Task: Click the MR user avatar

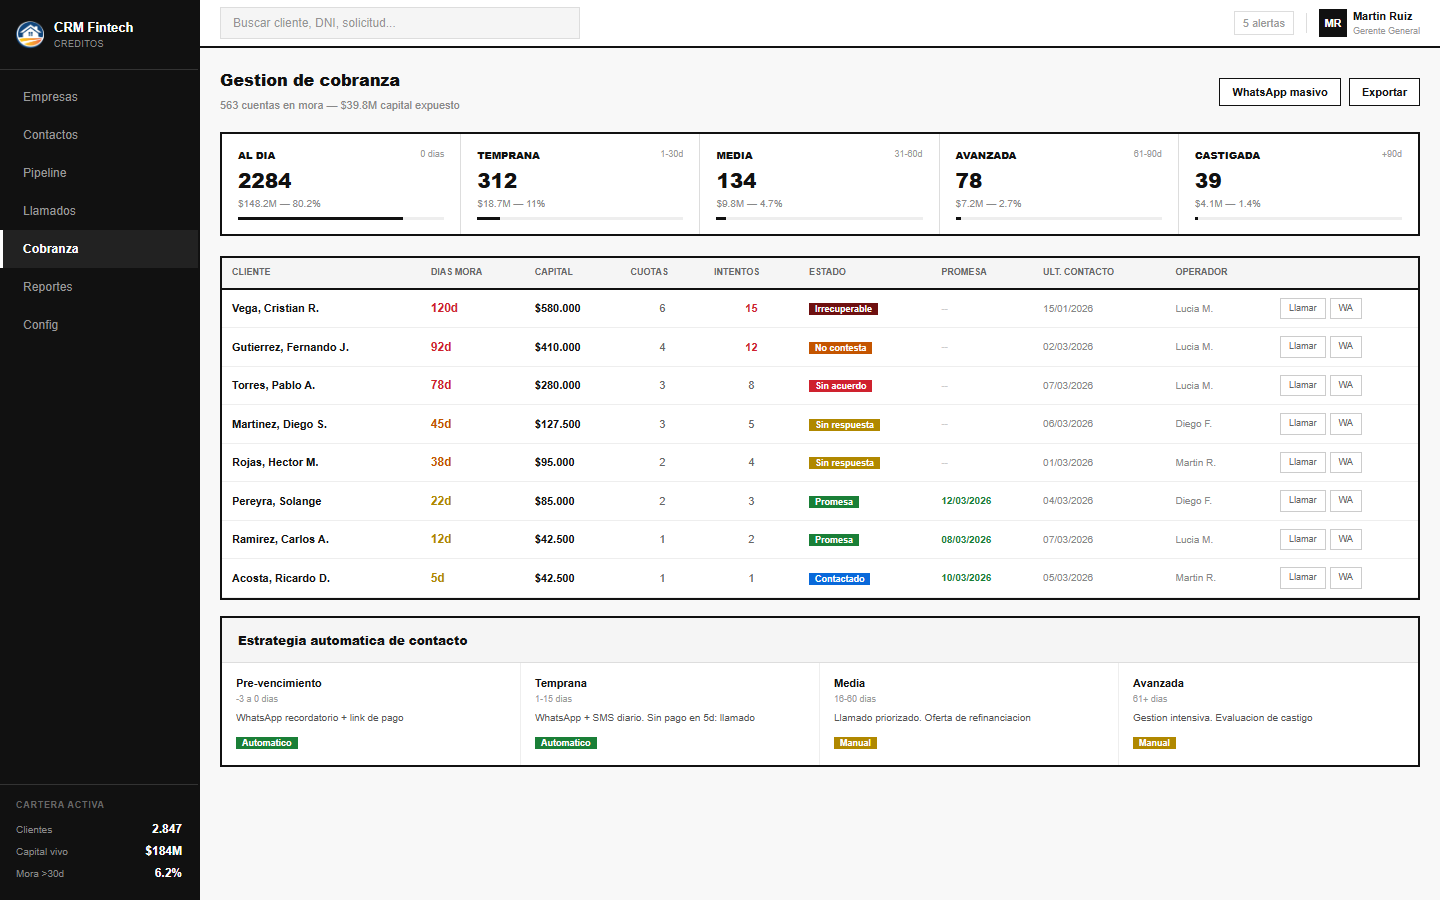Action: coord(1332,23)
